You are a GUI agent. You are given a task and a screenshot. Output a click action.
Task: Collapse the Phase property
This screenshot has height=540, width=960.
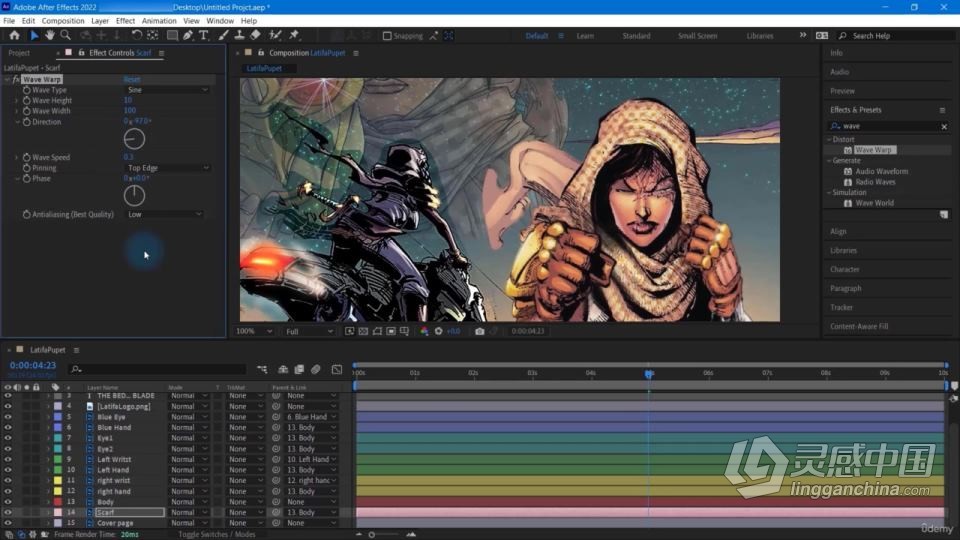tap(17, 179)
